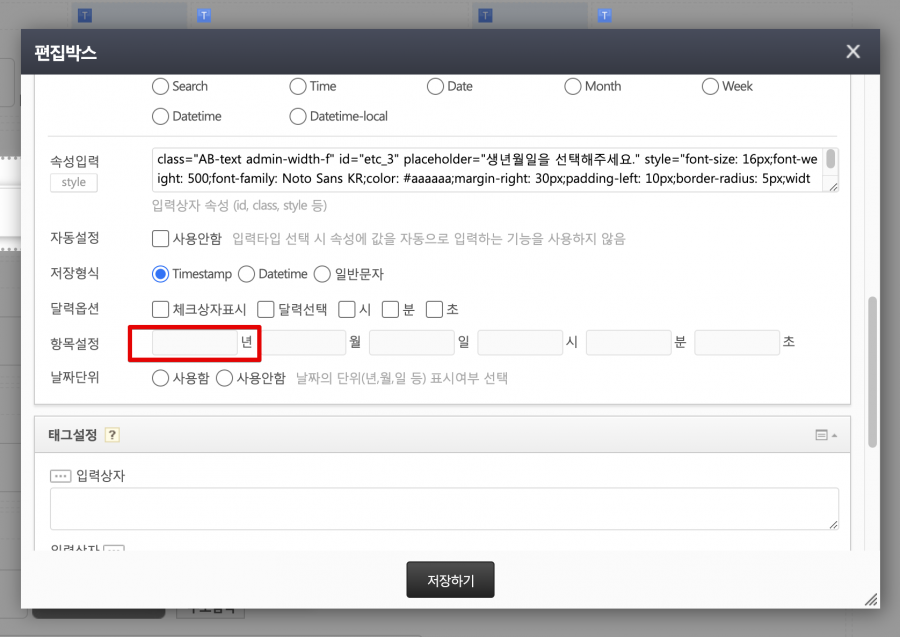
Task: Collapse the 태그설정 panel using header icon
Action: point(826,435)
